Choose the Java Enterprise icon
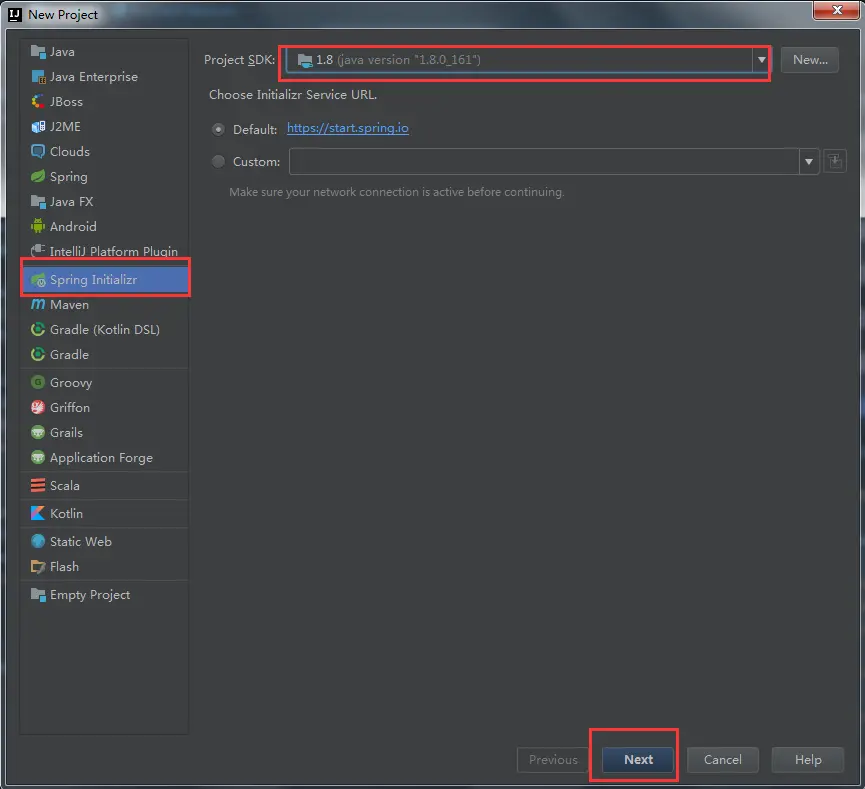 pyautogui.click(x=38, y=77)
